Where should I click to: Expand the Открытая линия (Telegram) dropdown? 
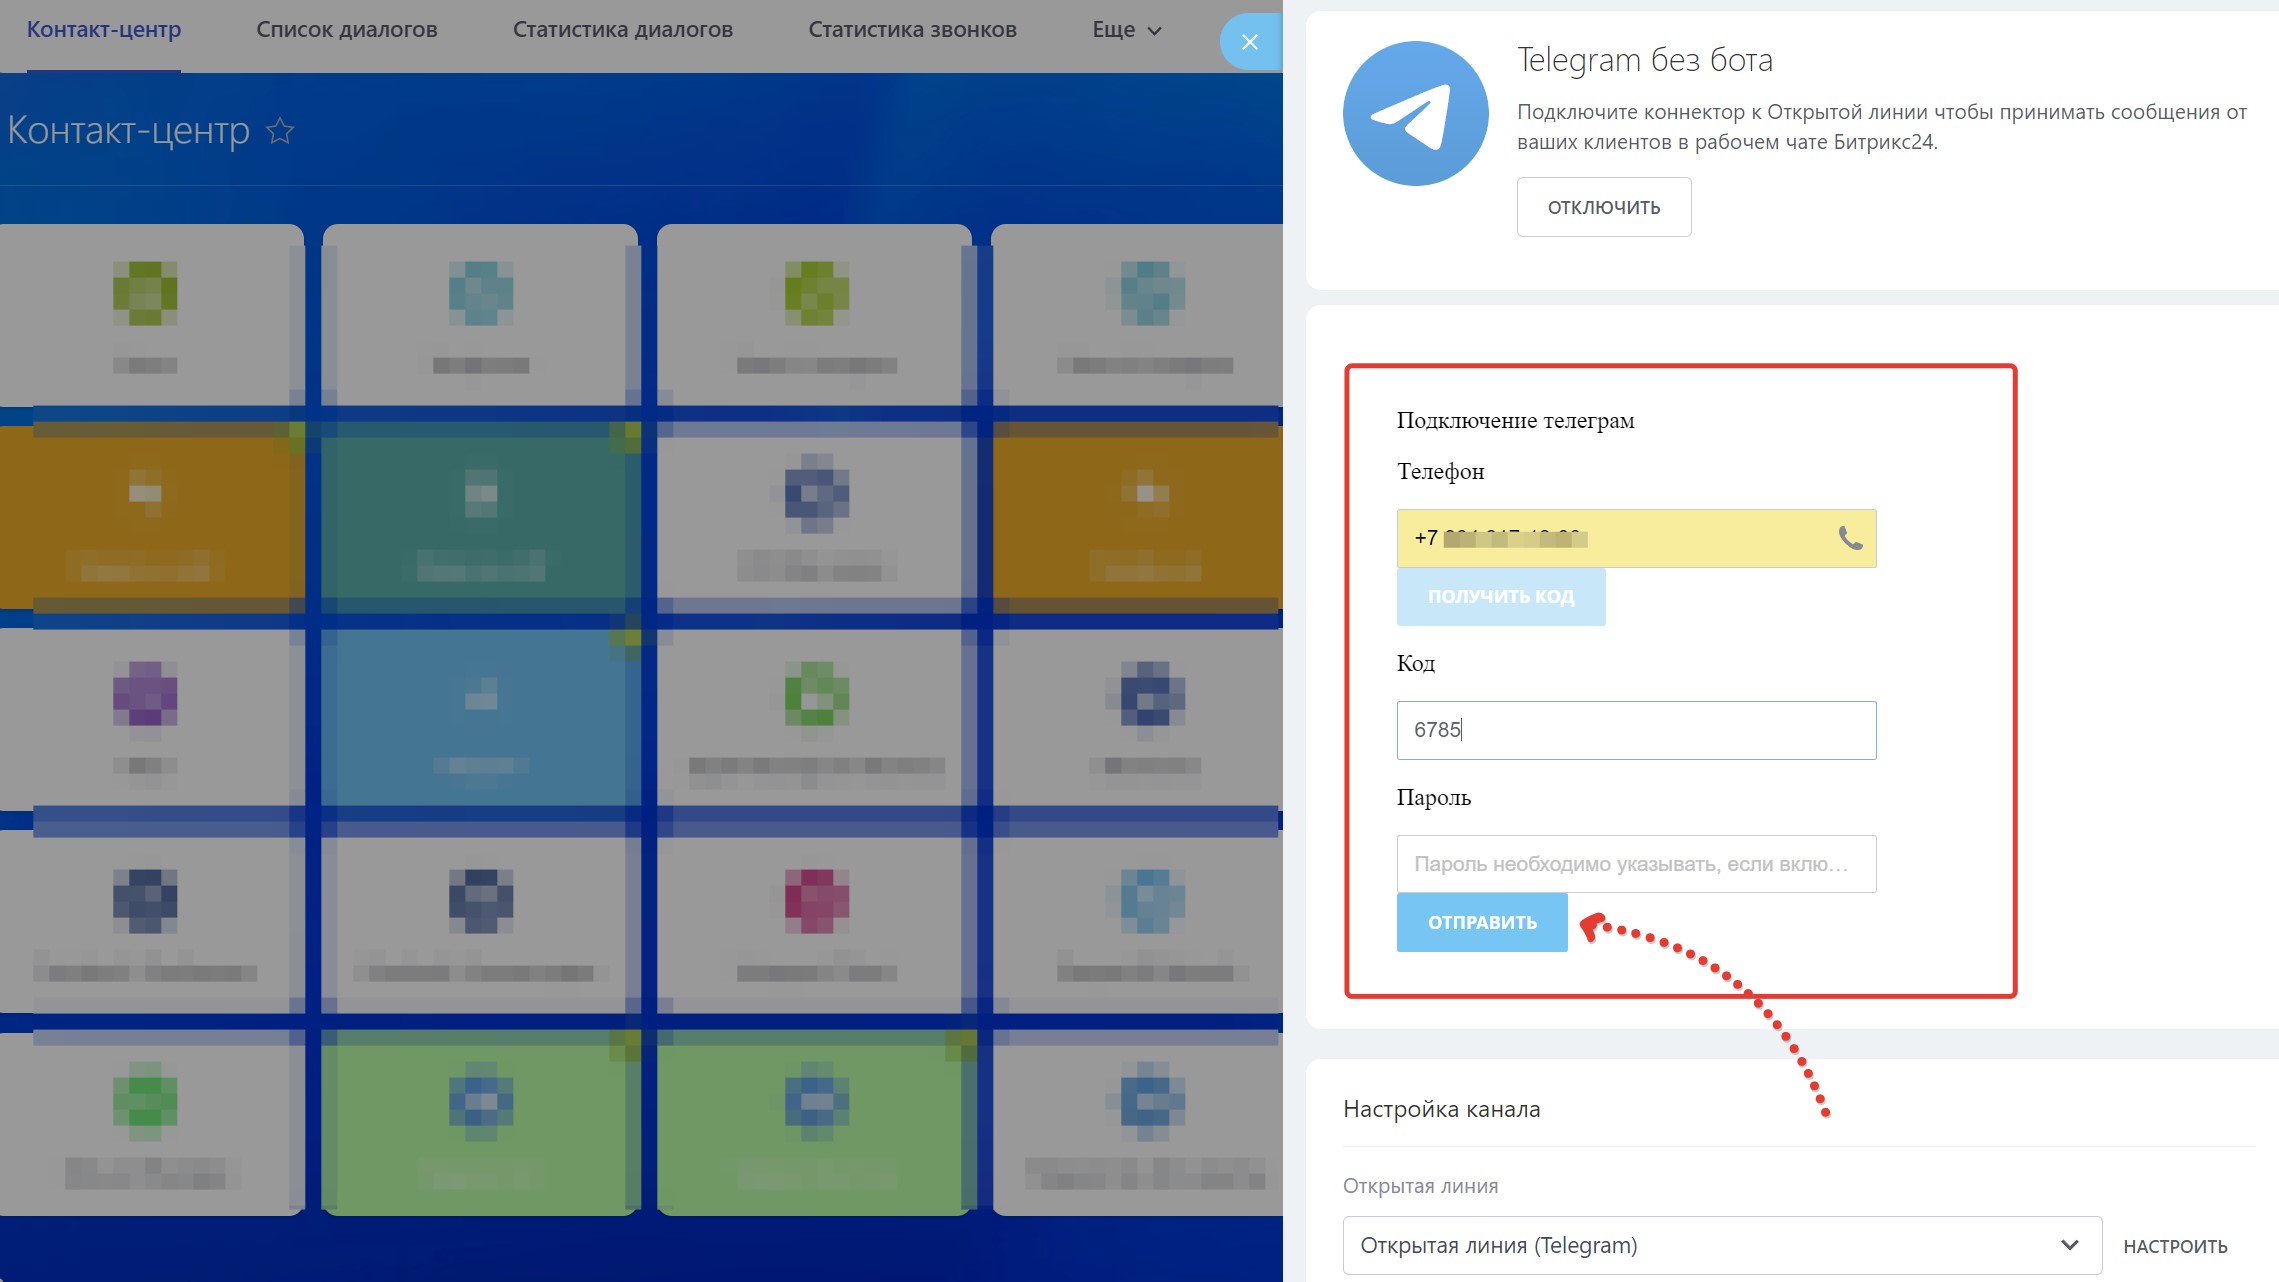click(x=1700, y=1245)
